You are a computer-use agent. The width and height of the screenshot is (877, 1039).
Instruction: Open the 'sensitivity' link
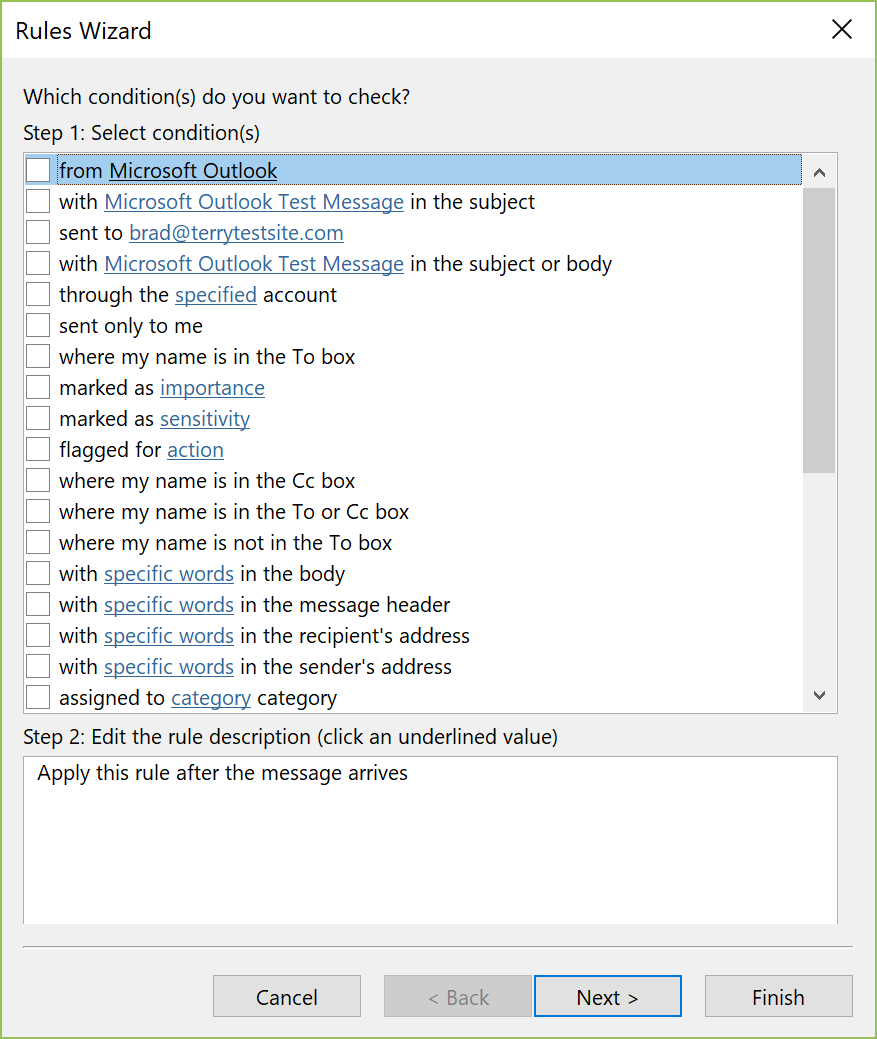pyautogui.click(x=205, y=419)
